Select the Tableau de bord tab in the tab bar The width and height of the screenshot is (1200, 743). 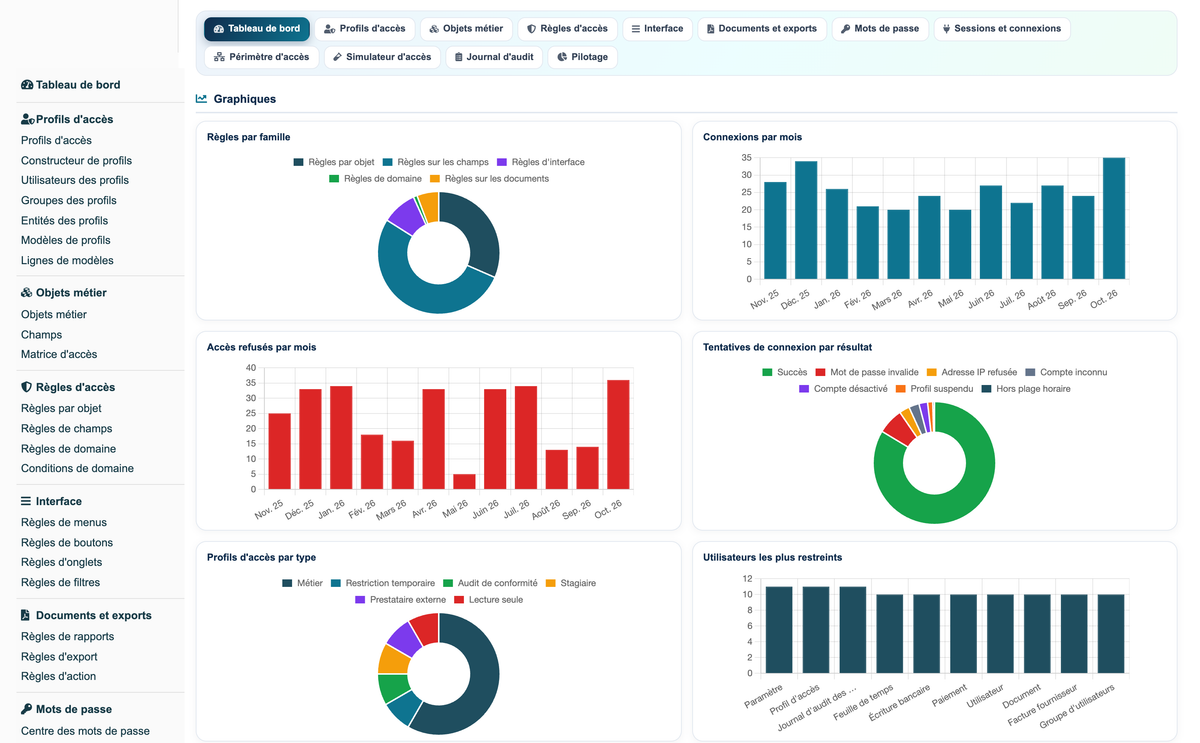(257, 29)
